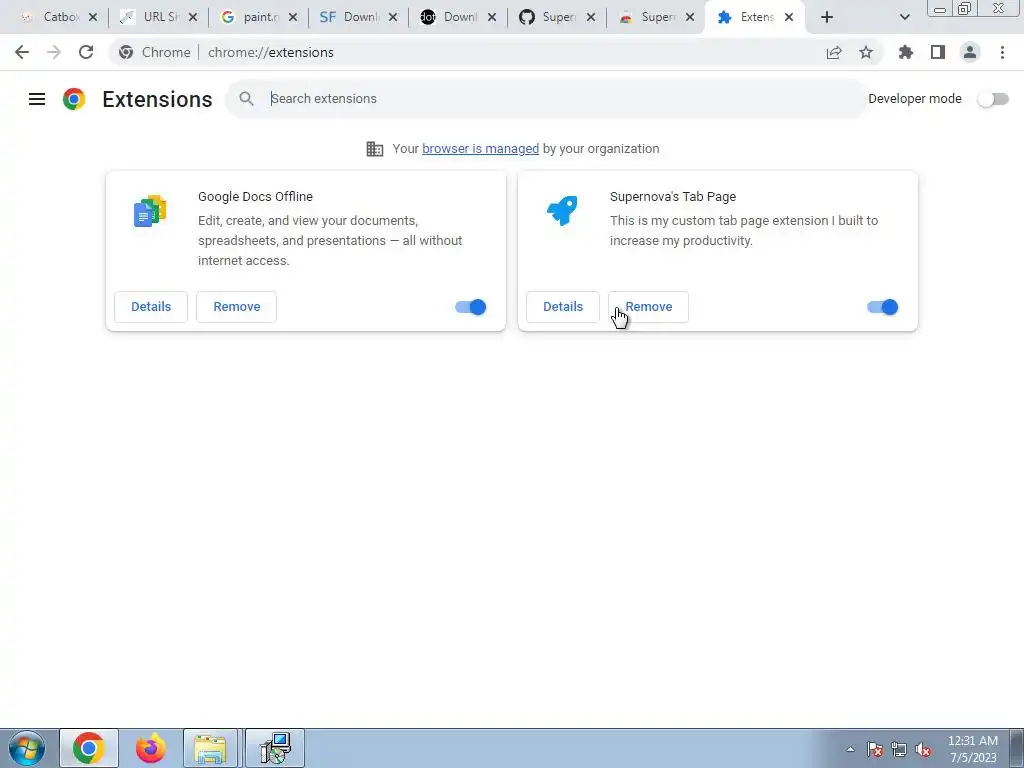Screen dimensions: 1024x768
Task: Share this page via the share icon
Action: point(834,52)
